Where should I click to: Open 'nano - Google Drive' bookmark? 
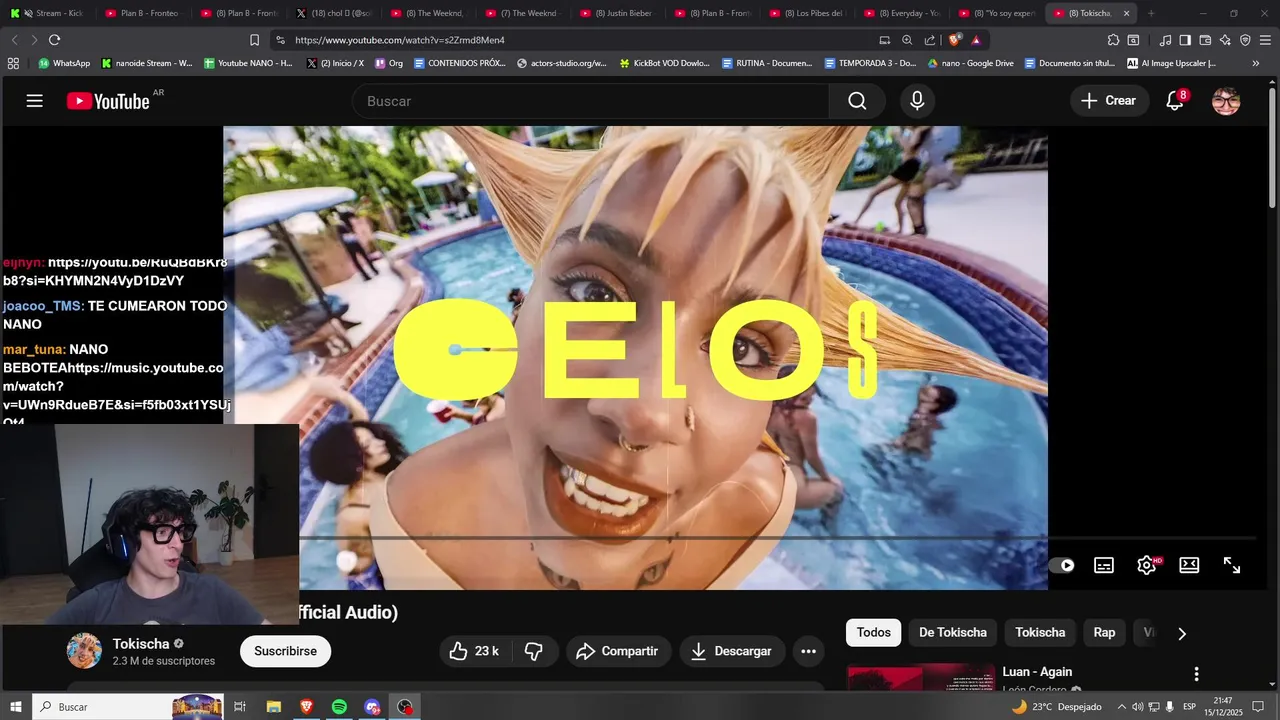pos(970,63)
